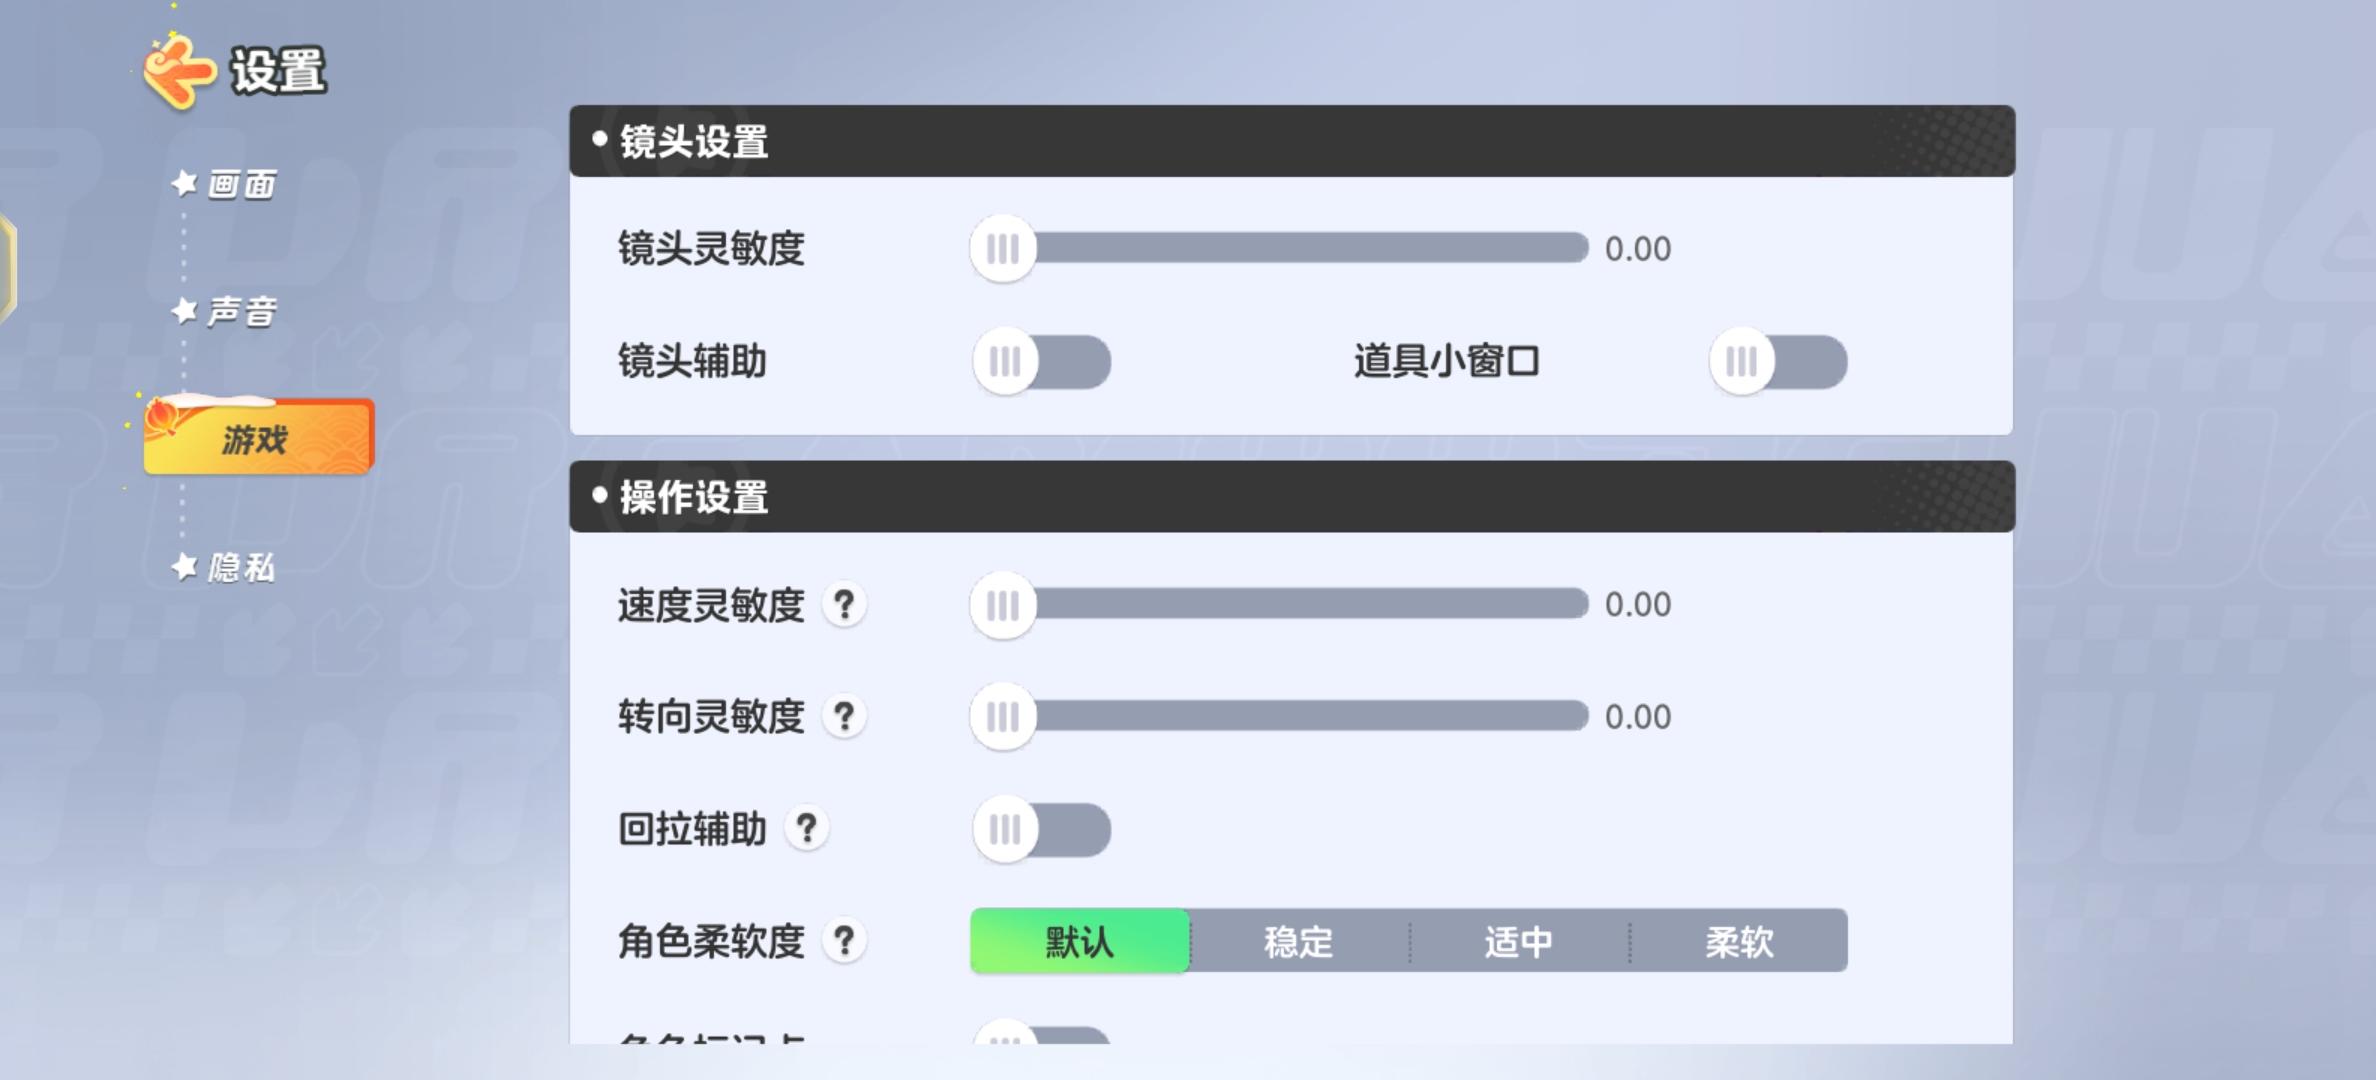Enable the 道具小窗口 switch
Viewport: 2376px width, 1080px height.
click(1778, 361)
